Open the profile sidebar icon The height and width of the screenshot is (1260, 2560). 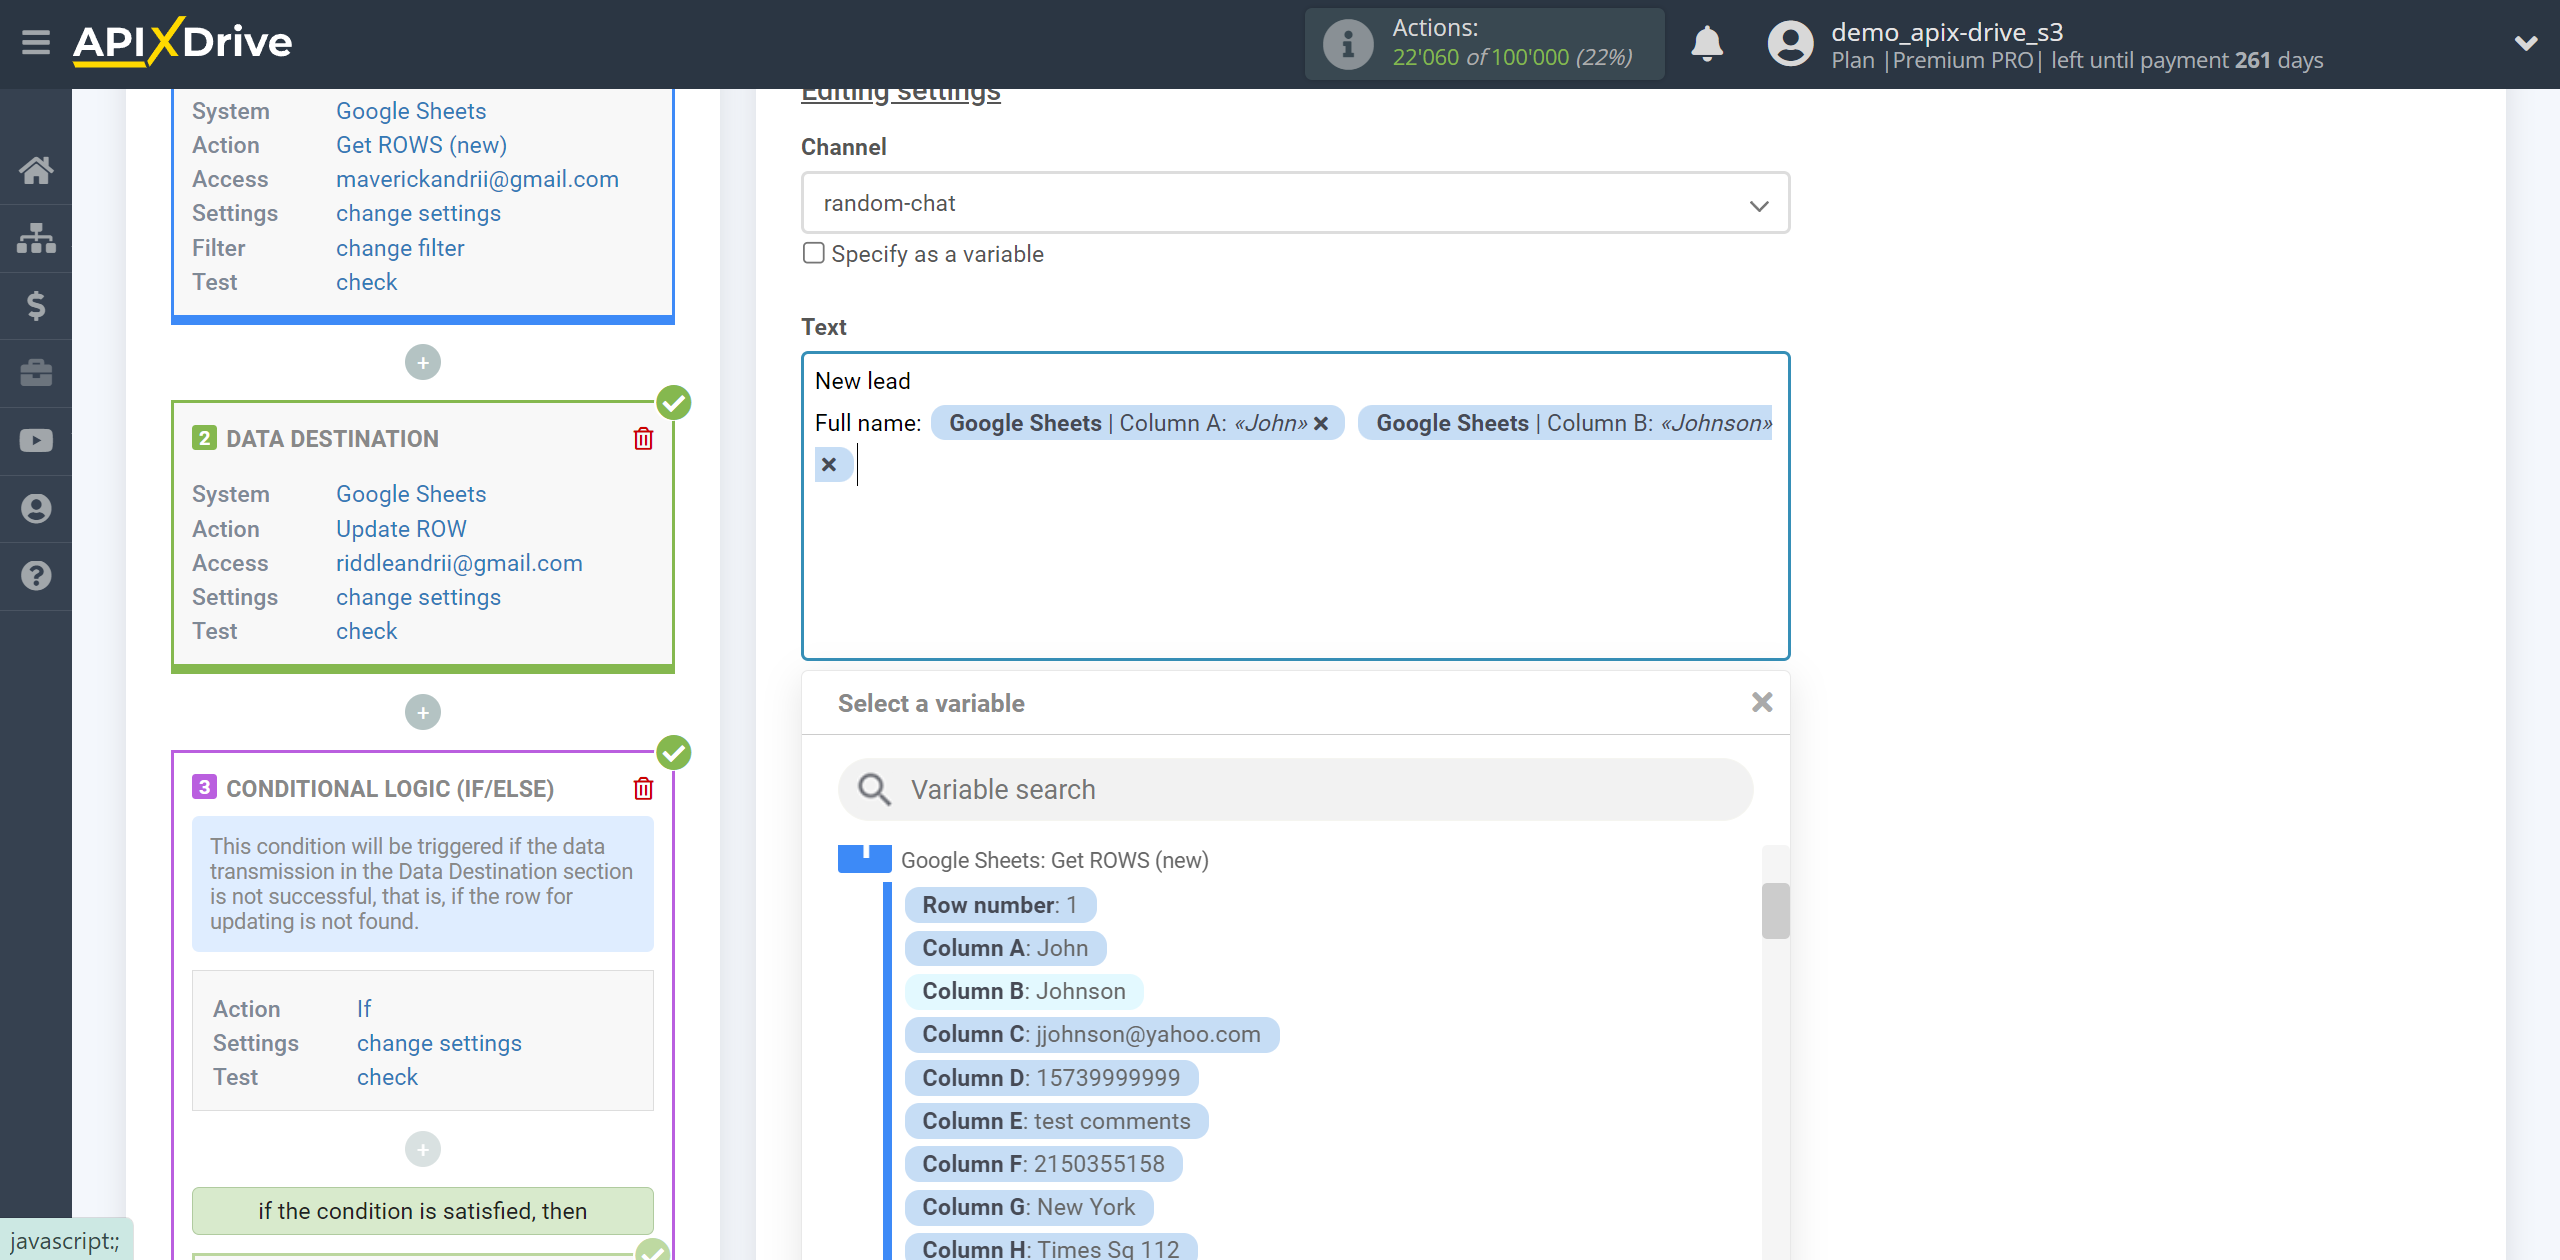tap(36, 508)
